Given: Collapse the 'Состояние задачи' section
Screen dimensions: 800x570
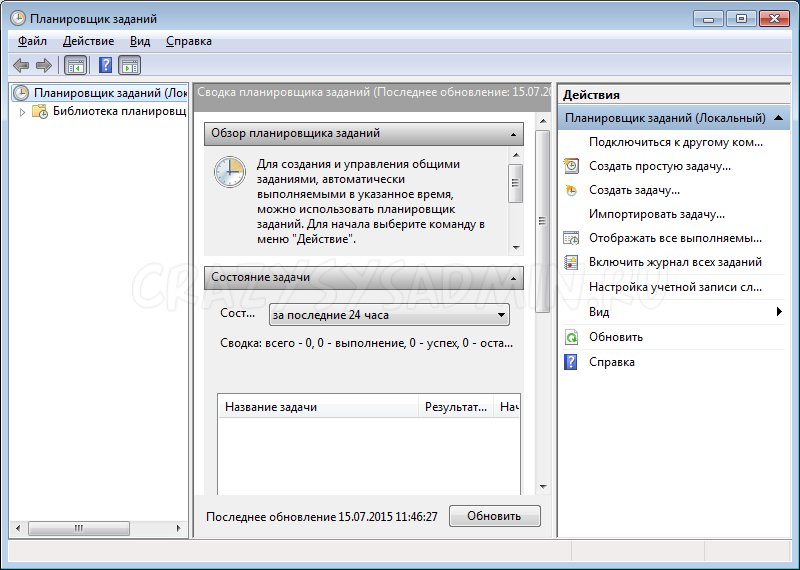Looking at the screenshot, I should click(513, 278).
